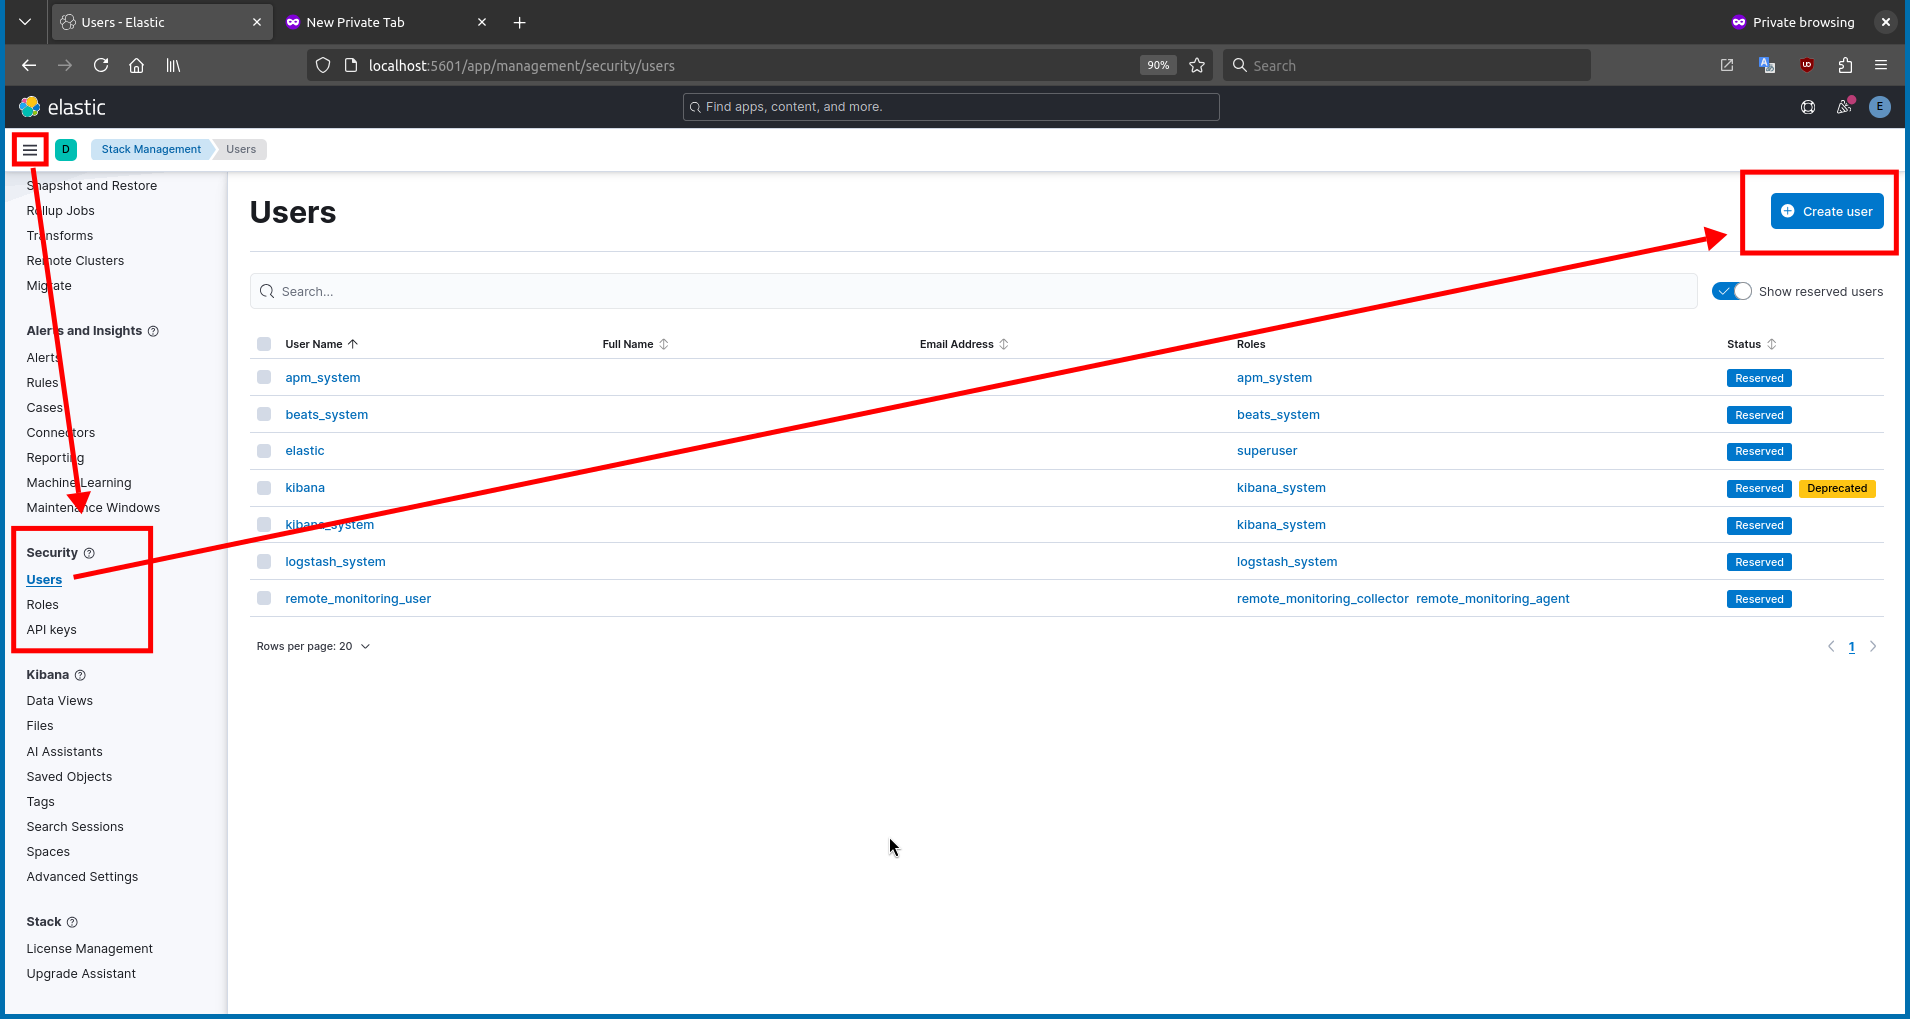Screen dimensions: 1910x1019
Task: Open the user avatar E menu
Action: tap(1880, 107)
